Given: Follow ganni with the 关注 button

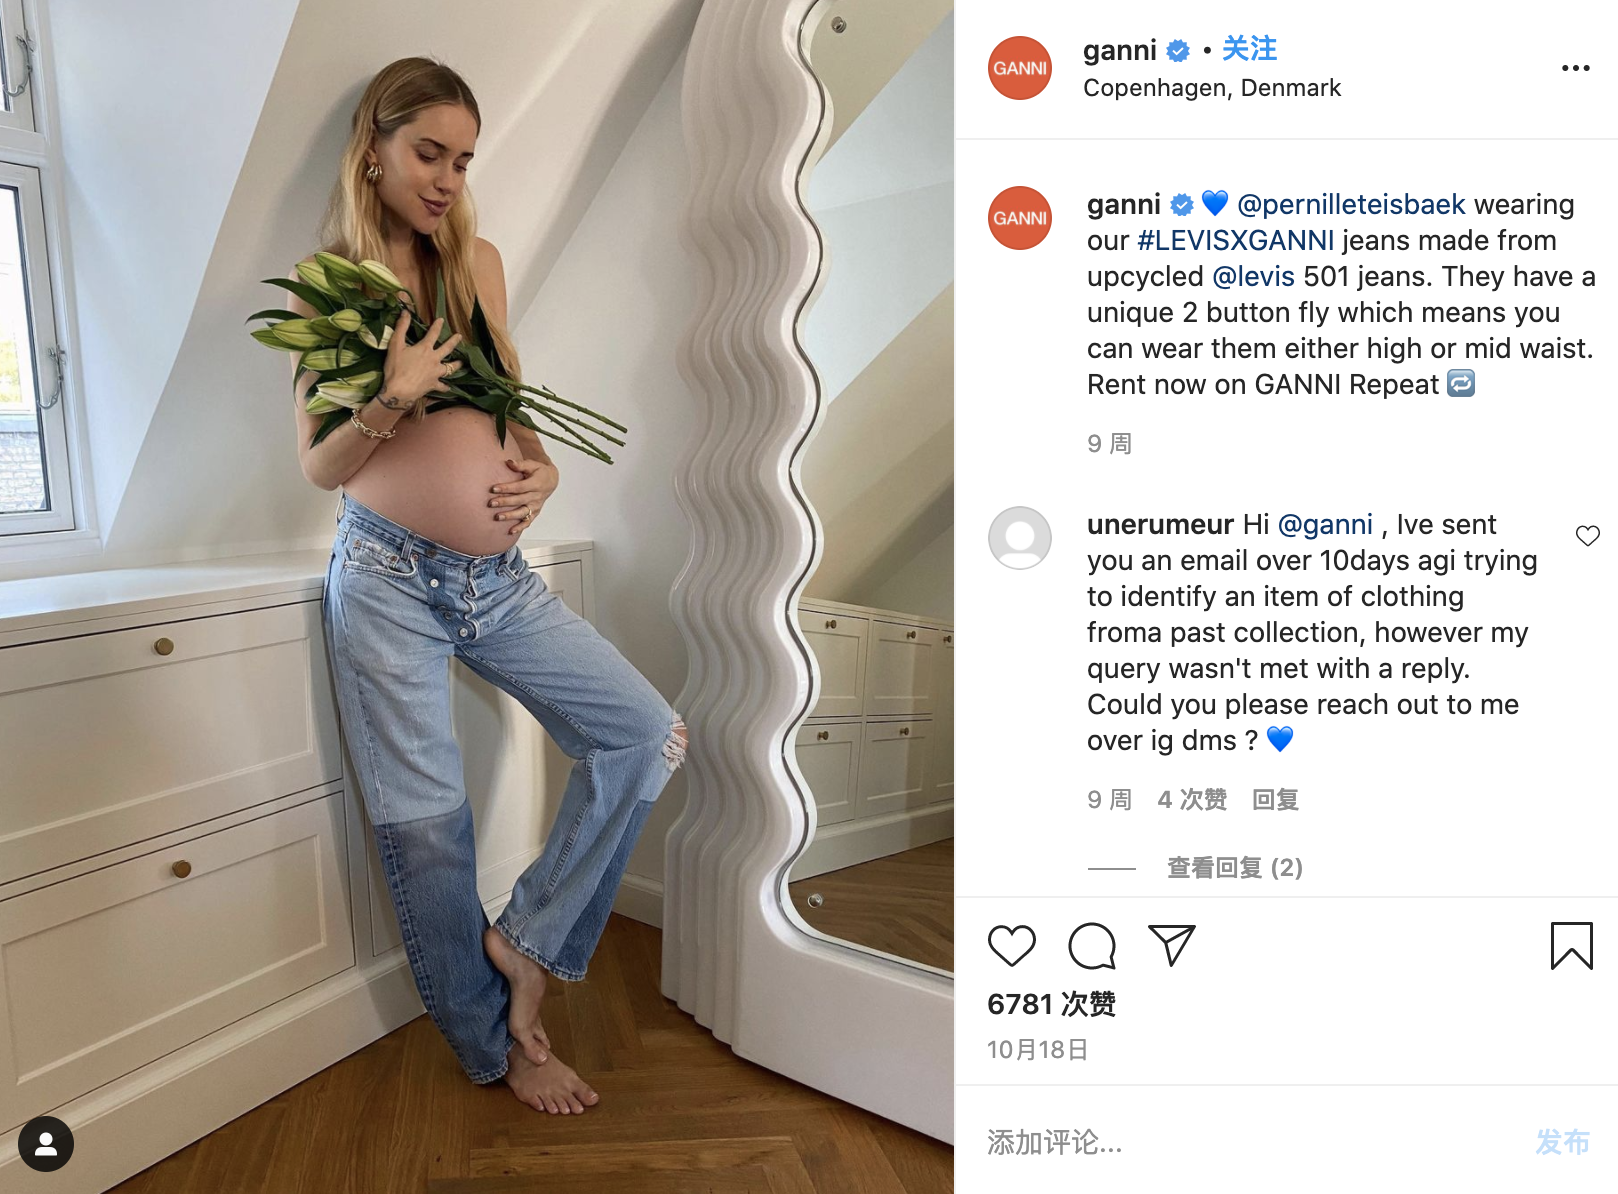Looking at the screenshot, I should click(x=1249, y=49).
